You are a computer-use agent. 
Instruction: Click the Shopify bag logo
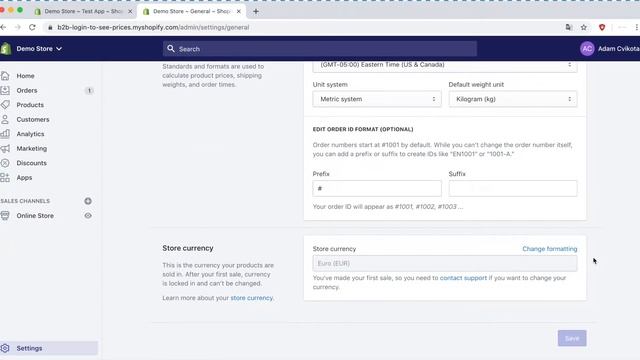(x=6, y=49)
